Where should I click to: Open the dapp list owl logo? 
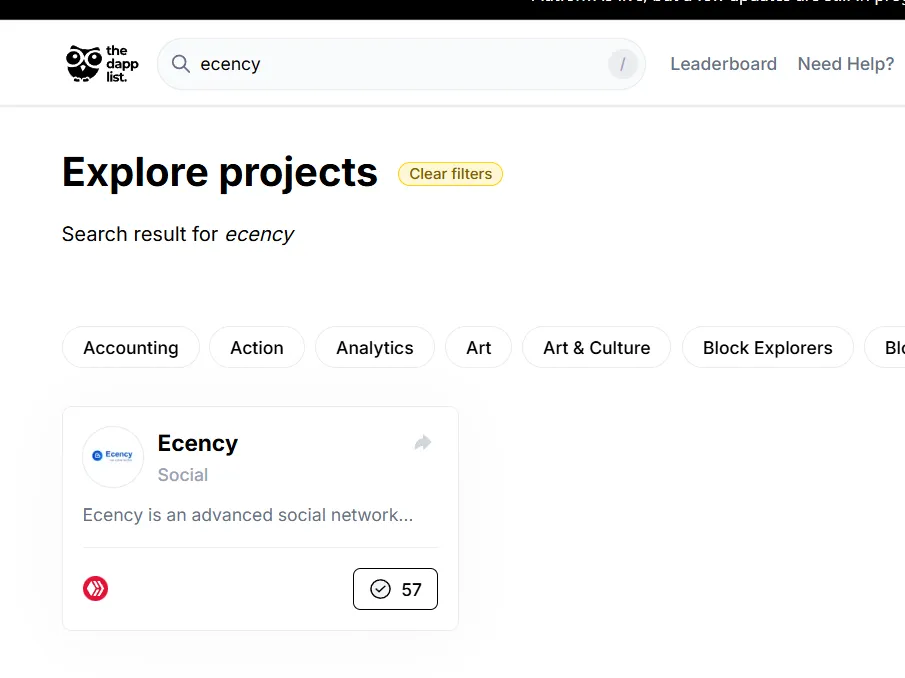(102, 63)
